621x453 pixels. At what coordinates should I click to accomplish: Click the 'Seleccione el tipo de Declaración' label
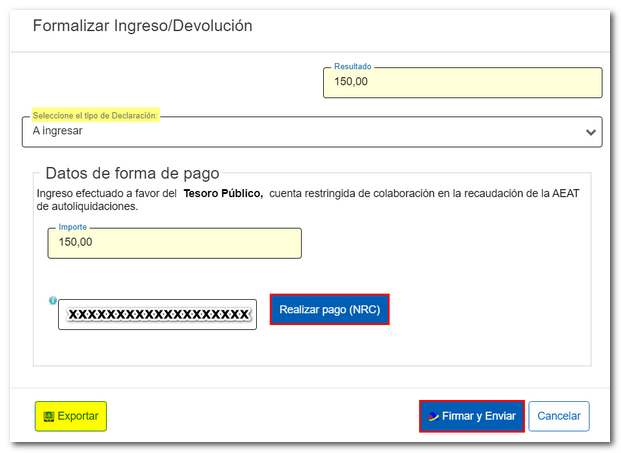(95, 116)
